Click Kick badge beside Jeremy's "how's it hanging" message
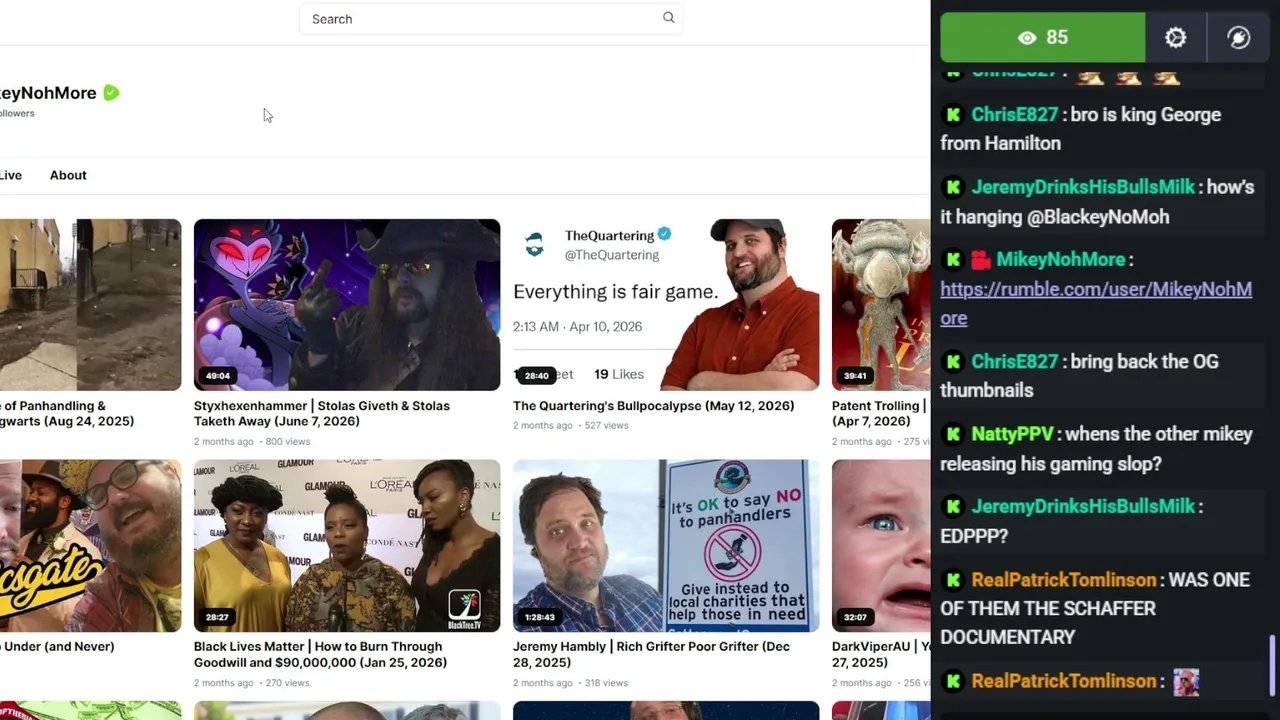The height and width of the screenshot is (720, 1280). tap(953, 187)
